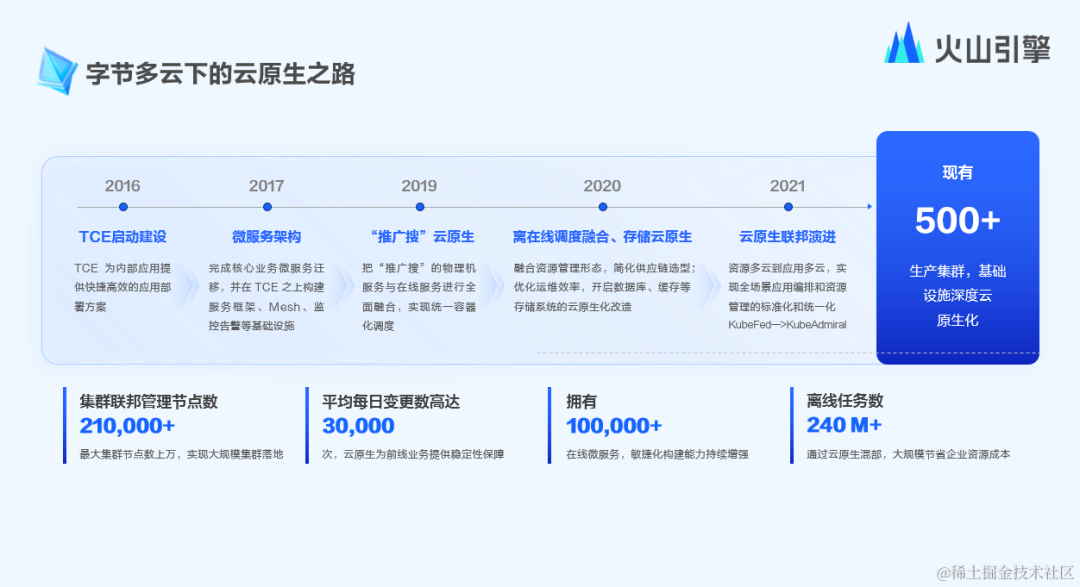Click the caption 最大集群节点数上万，实现大规模集群落地
The width and height of the screenshot is (1080, 587).
tap(181, 455)
